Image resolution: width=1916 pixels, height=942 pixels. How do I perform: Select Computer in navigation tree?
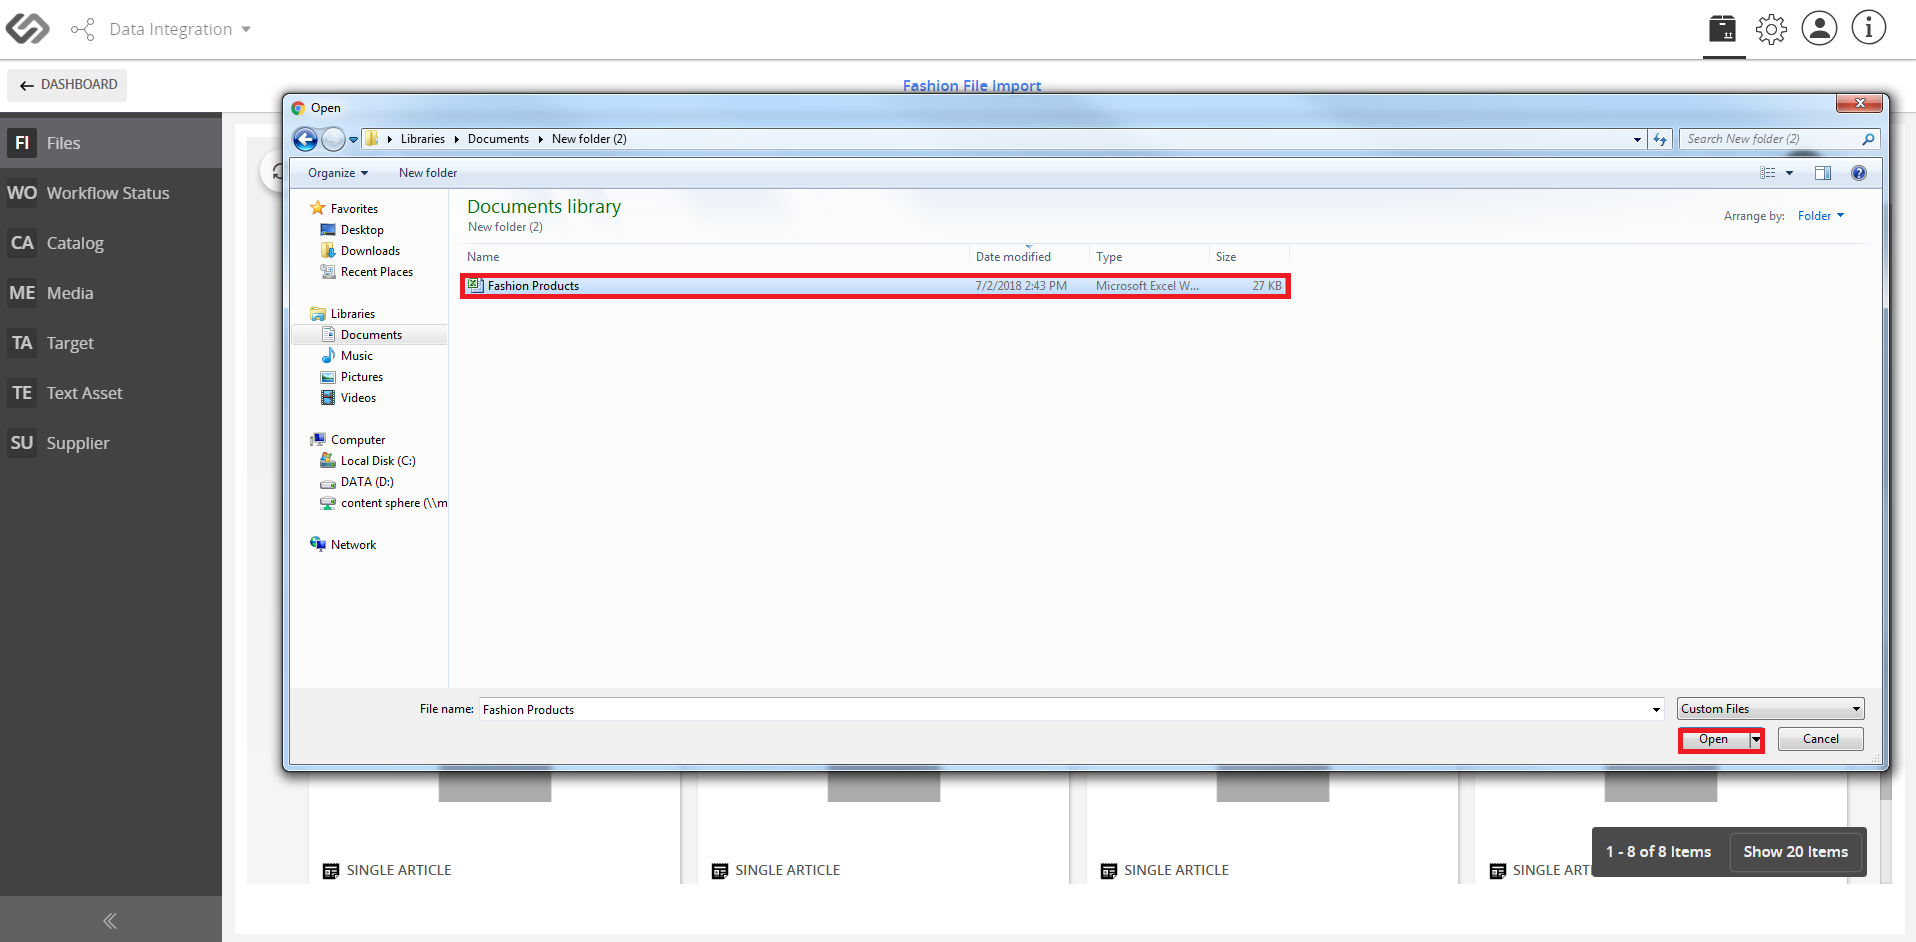tap(358, 440)
